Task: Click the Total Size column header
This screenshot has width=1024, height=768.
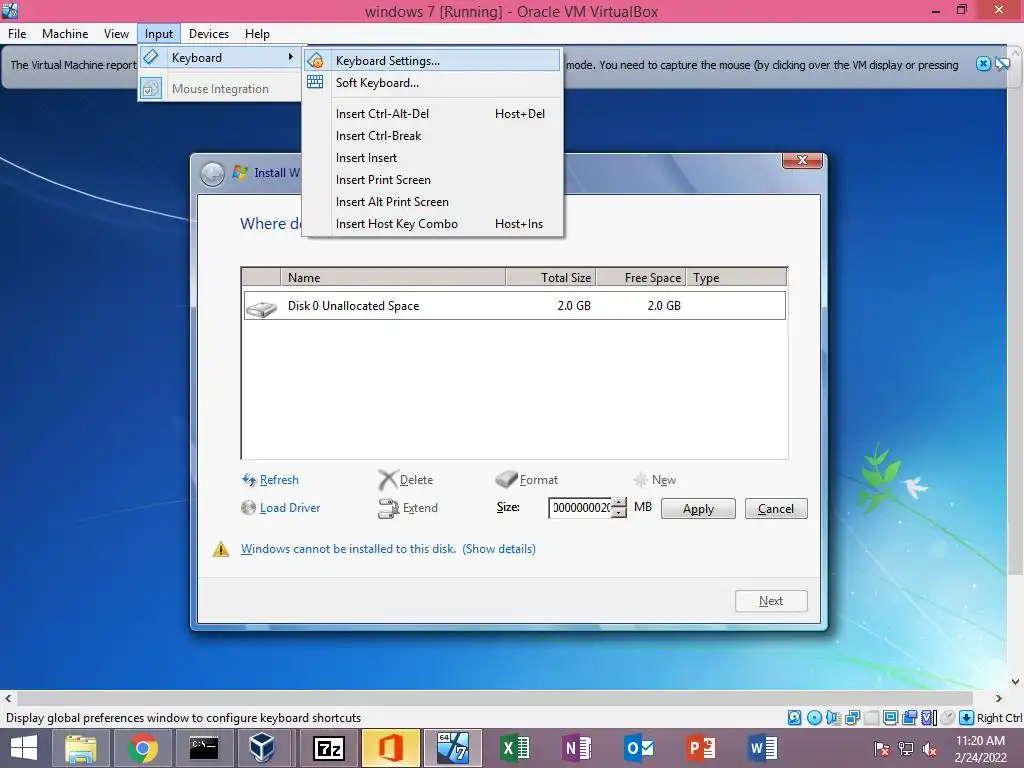Action: 551,278
